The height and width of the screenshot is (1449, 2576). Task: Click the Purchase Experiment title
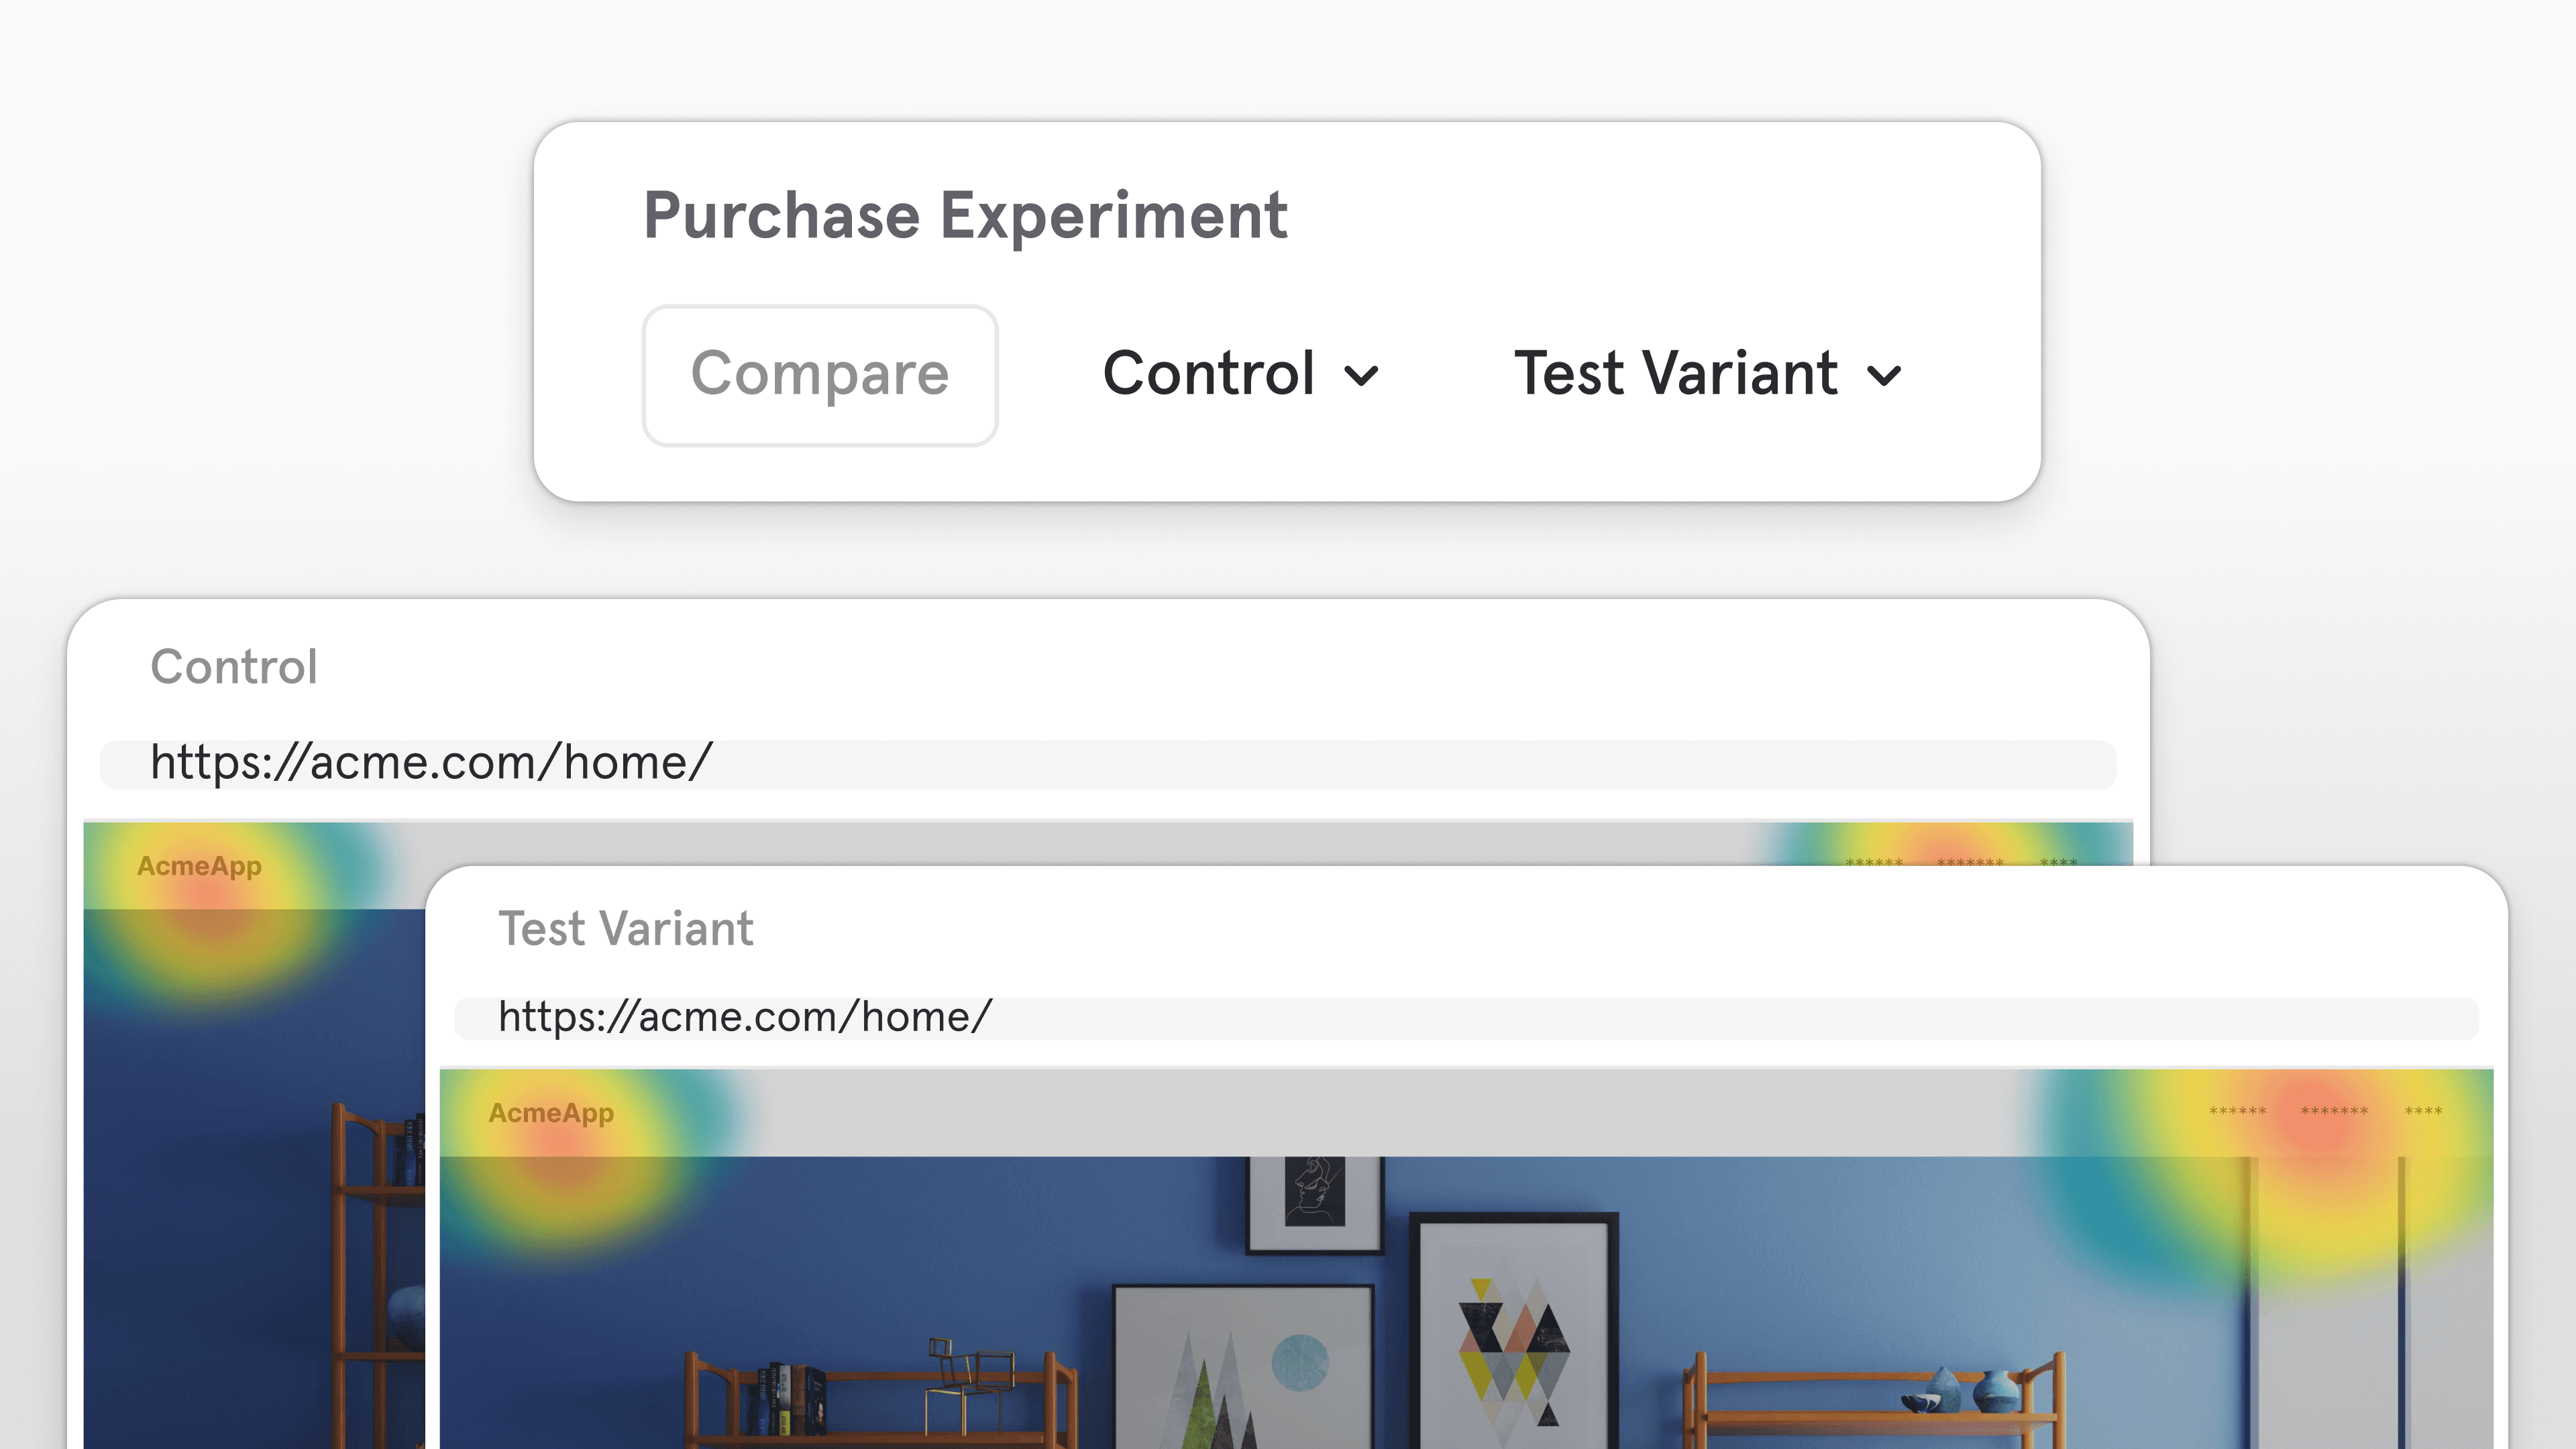(x=965, y=215)
